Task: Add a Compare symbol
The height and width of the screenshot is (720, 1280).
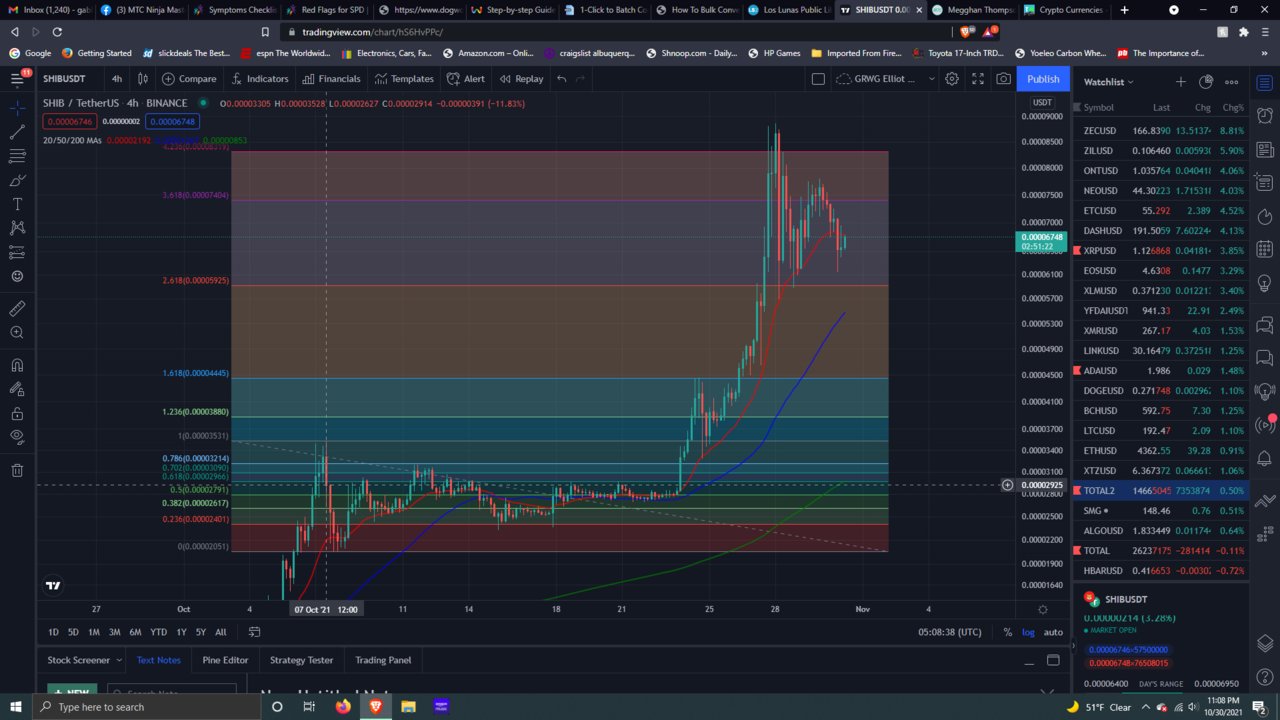Action: [x=189, y=79]
